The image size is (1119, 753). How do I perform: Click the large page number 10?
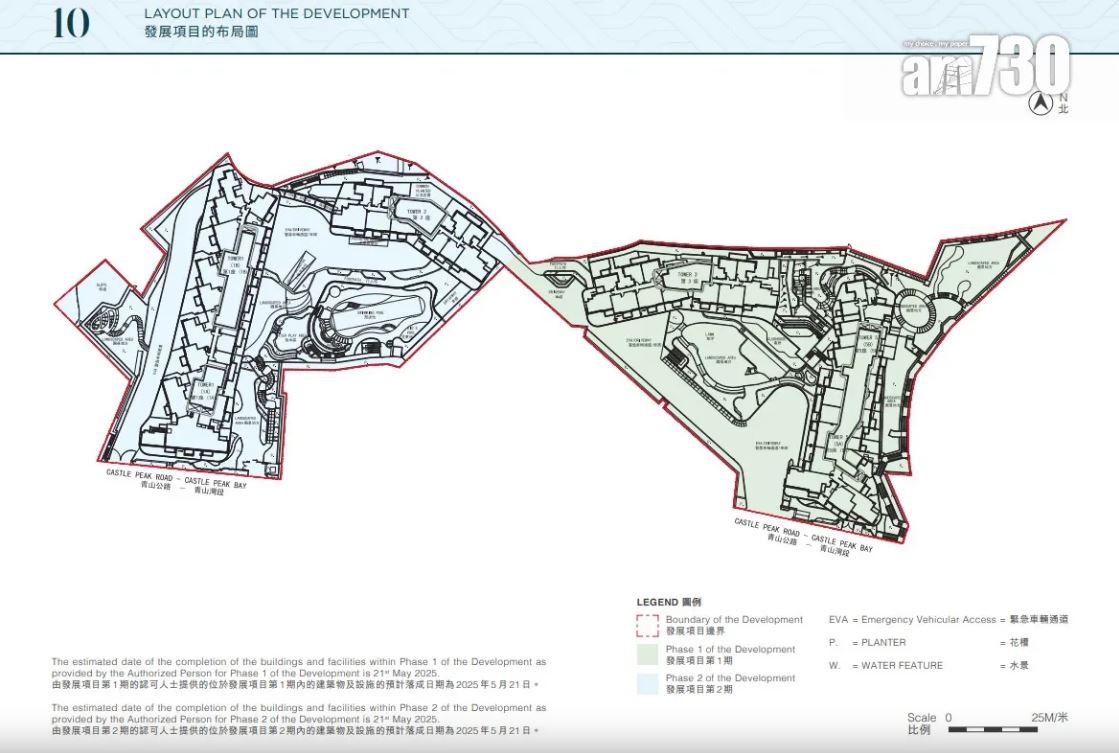pos(71,24)
